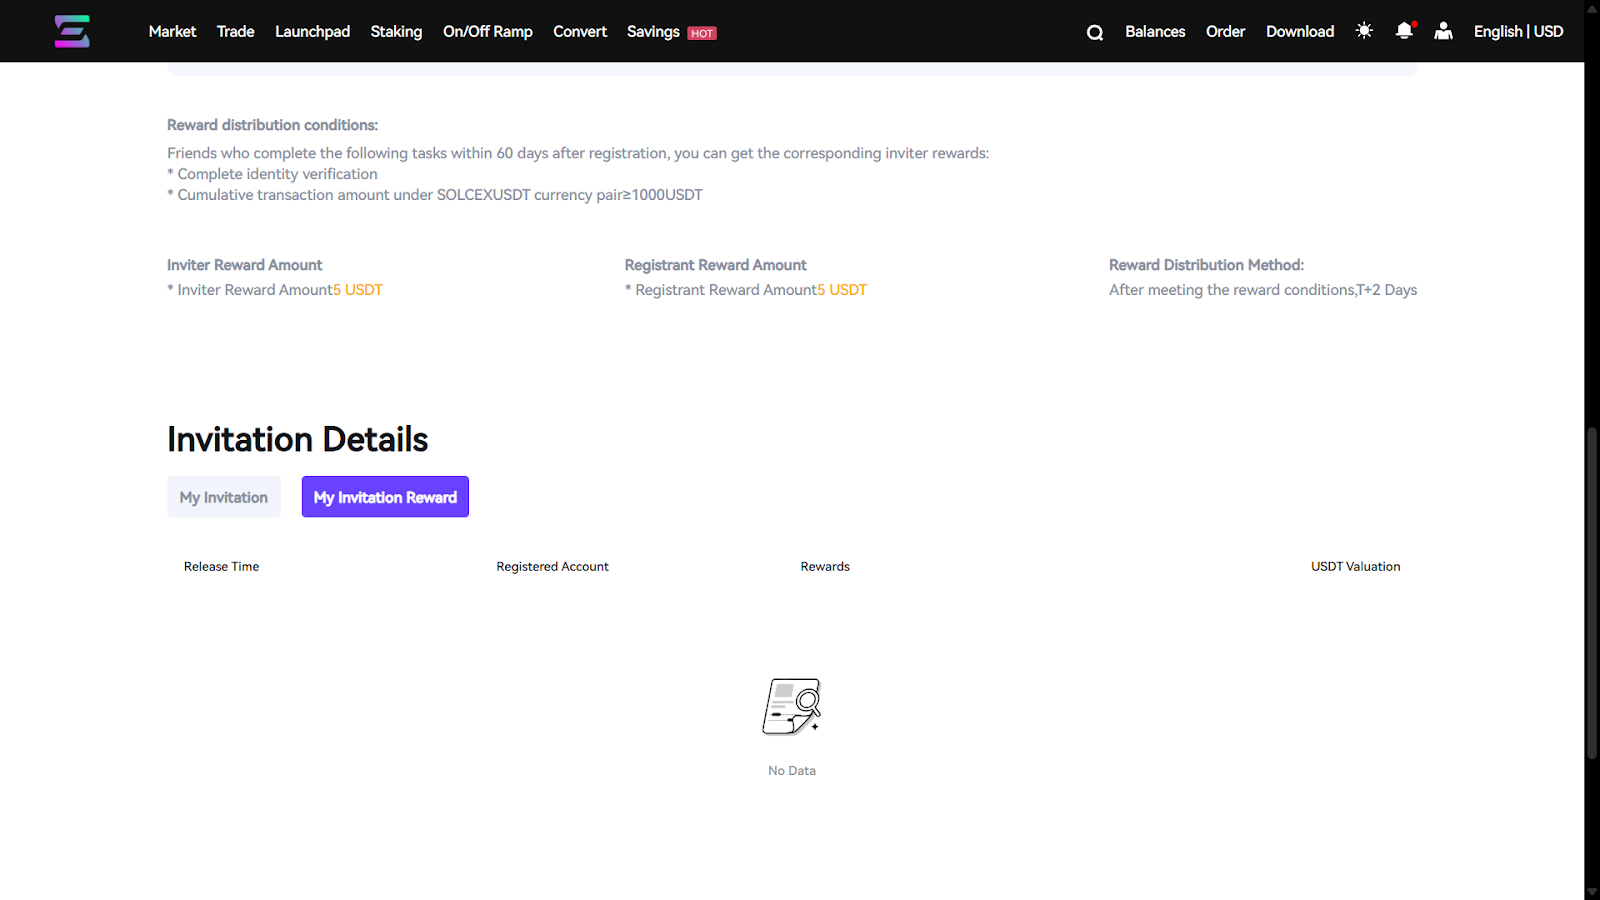Open the notifications bell
Screen dimensions: 1600x900
(x=1404, y=31)
